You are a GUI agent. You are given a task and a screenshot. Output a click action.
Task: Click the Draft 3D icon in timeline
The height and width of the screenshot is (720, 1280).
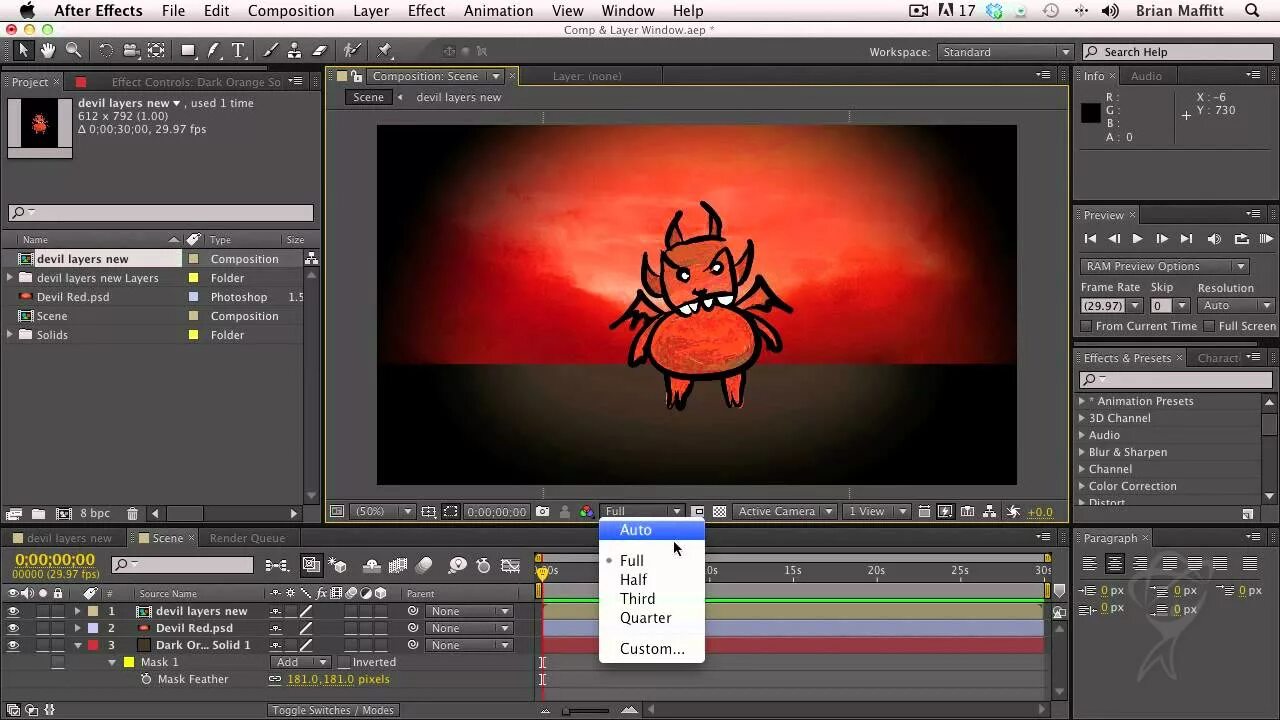click(x=338, y=565)
